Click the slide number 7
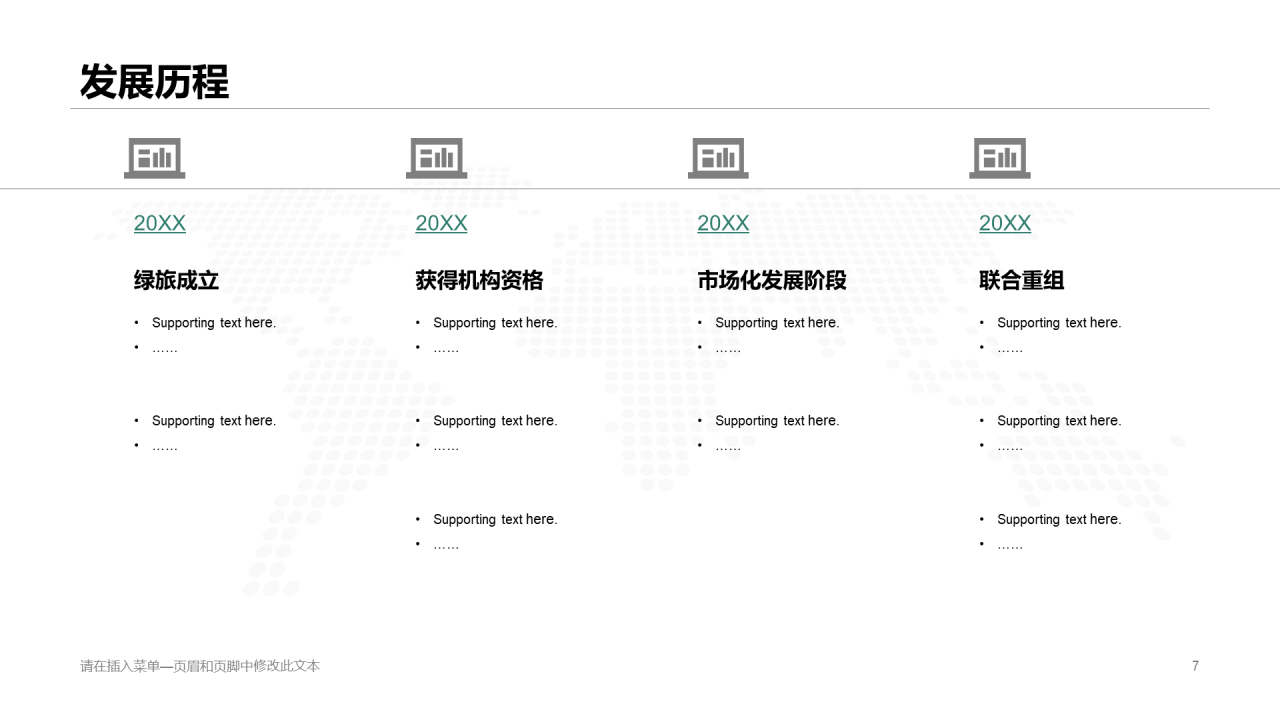This screenshot has height=720, width=1280. (x=1195, y=666)
